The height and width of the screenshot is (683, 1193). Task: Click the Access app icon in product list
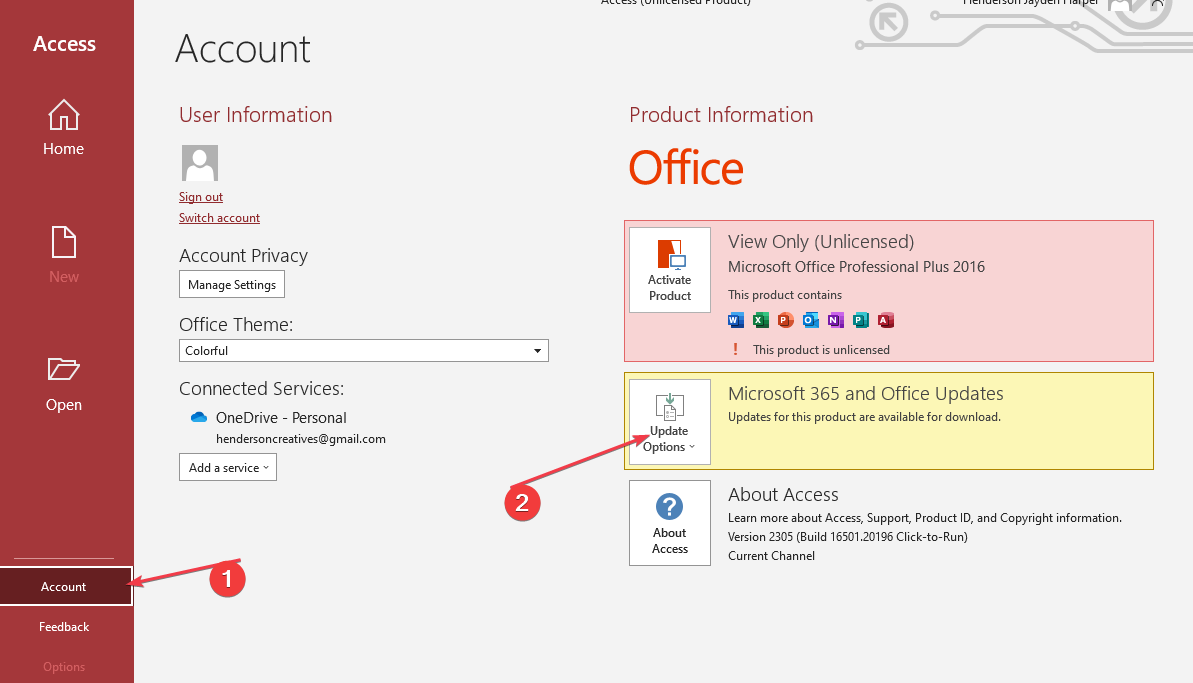886,320
